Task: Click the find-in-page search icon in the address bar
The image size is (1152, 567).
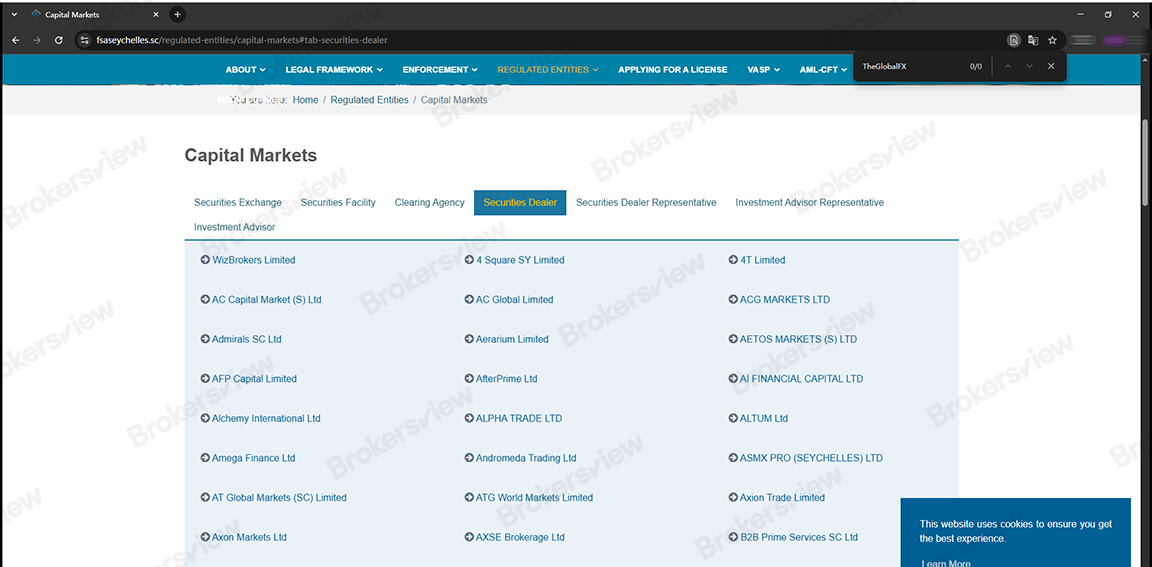Action: pyautogui.click(x=1014, y=40)
